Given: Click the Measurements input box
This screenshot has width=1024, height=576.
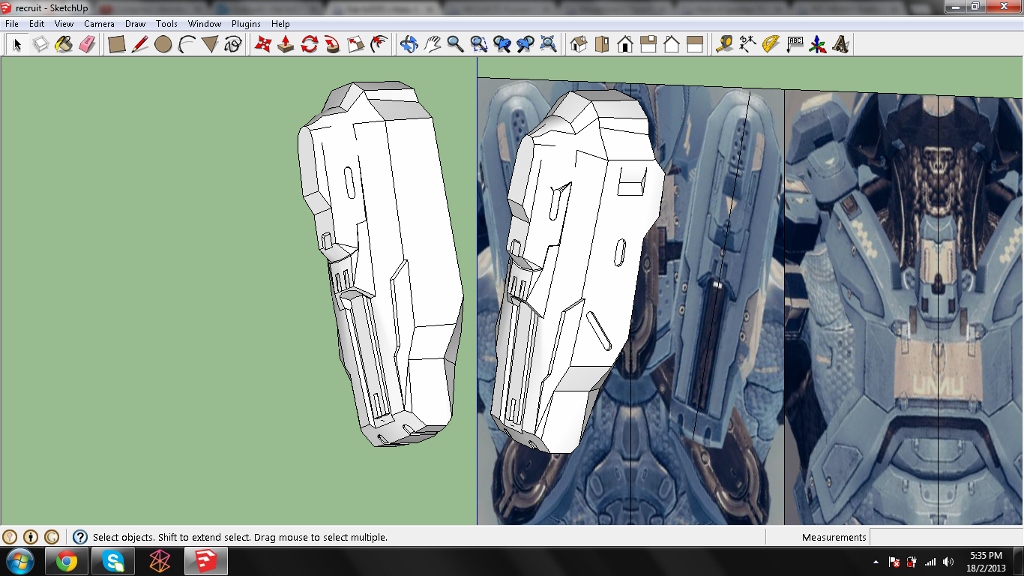Looking at the screenshot, I should [x=945, y=537].
